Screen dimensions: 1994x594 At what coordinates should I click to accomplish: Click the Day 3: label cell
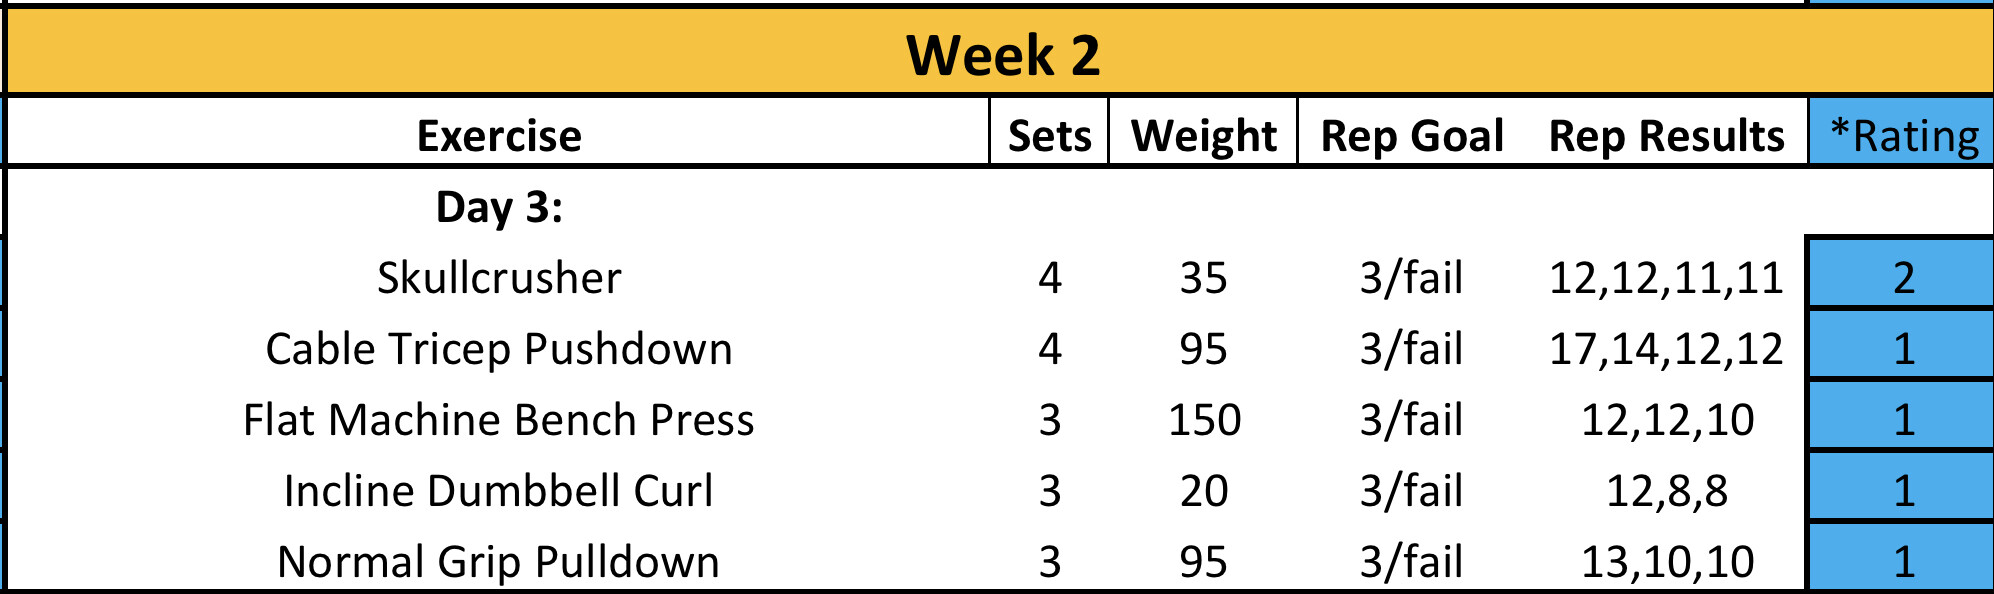click(x=498, y=207)
